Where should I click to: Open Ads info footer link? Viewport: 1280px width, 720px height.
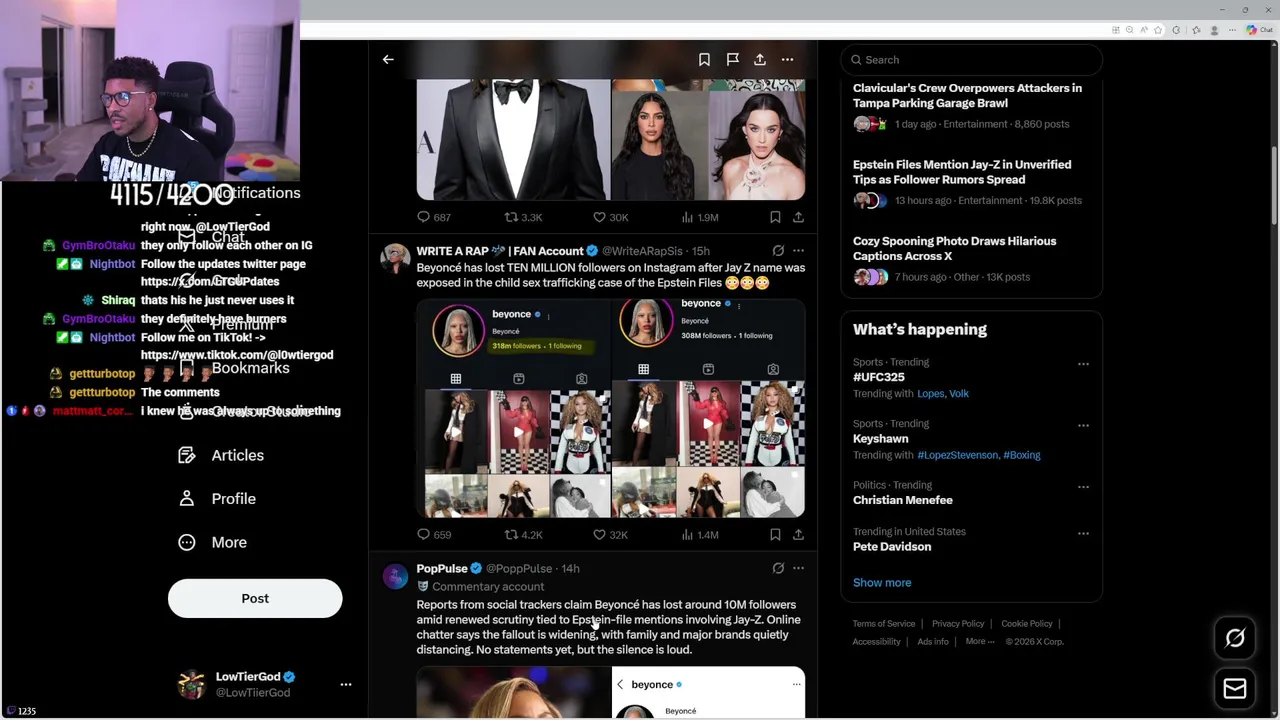coord(933,642)
